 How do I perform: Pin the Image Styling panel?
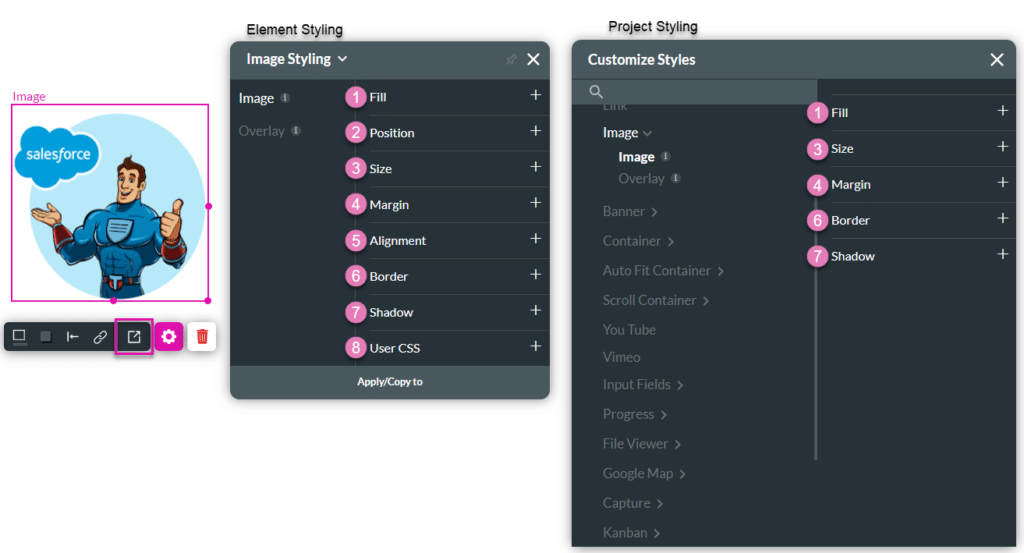tap(511, 60)
